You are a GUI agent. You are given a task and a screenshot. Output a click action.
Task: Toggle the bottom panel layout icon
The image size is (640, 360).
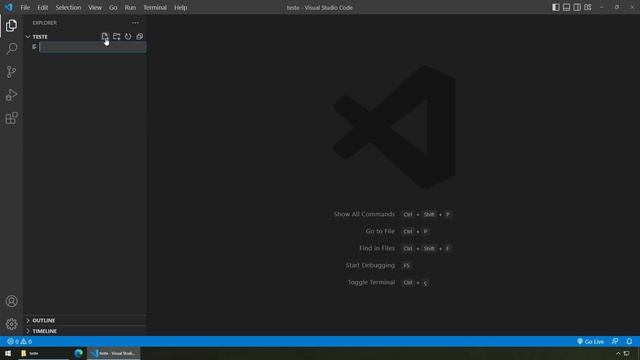(x=566, y=7)
